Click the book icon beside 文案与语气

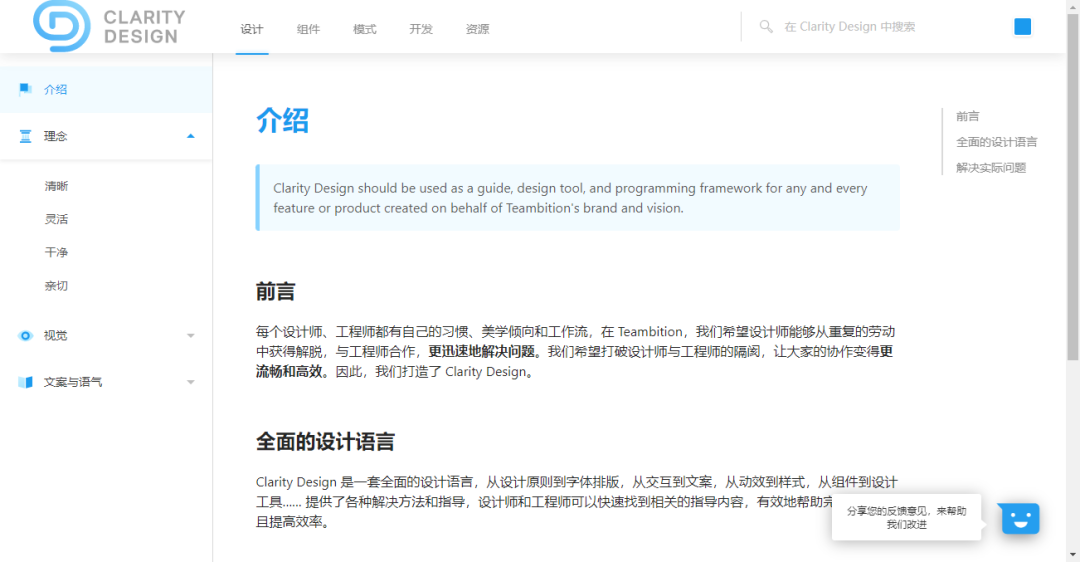[x=25, y=382]
